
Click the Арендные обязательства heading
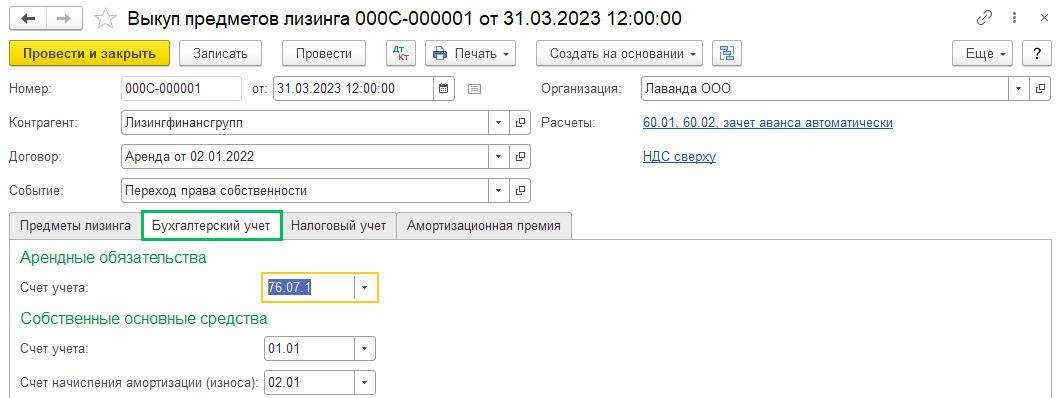(x=113, y=257)
